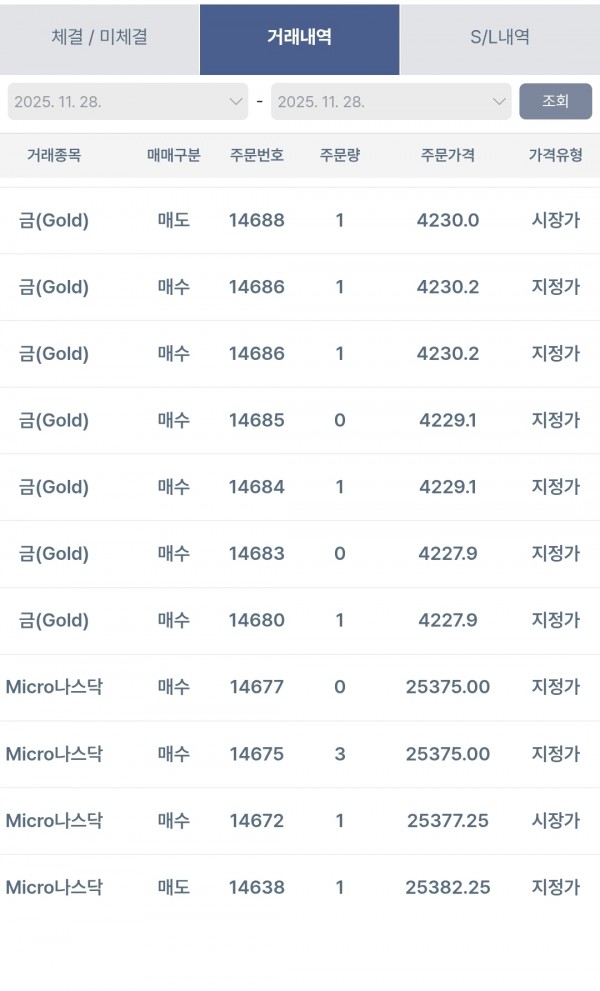Open the S/L내역 tab

[500, 37]
